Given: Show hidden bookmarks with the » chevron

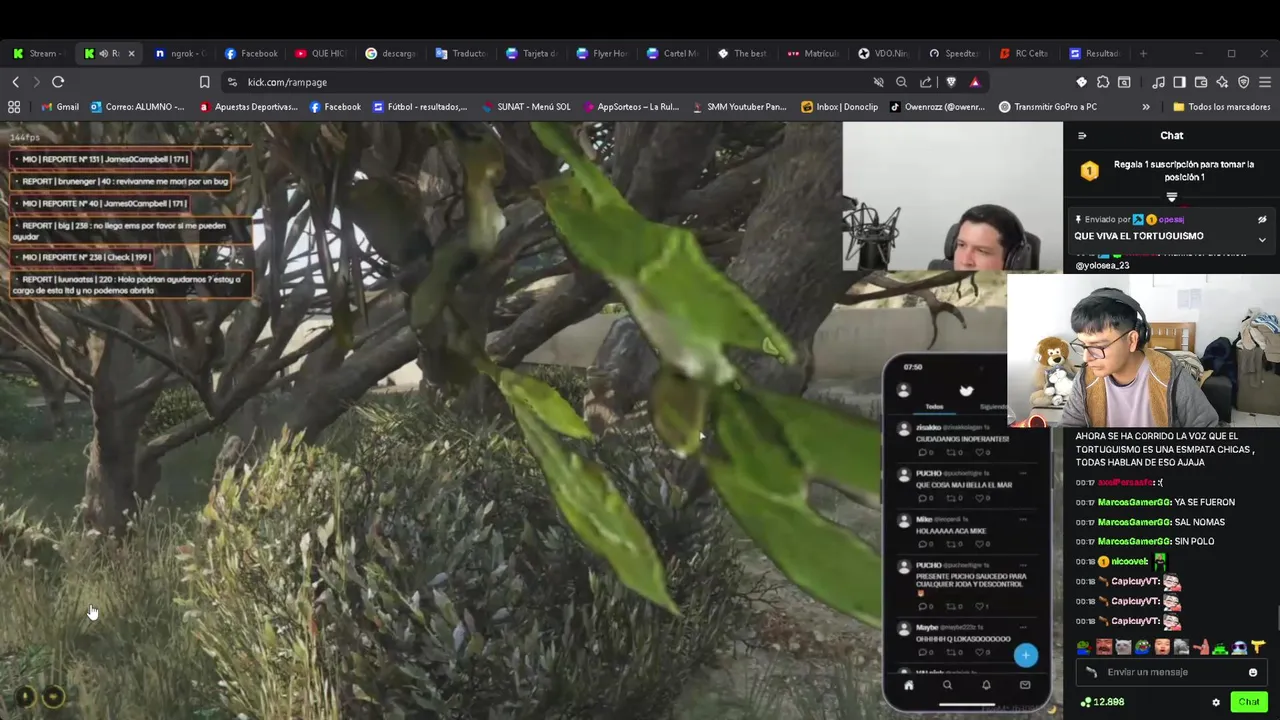Looking at the screenshot, I should click(x=1146, y=107).
